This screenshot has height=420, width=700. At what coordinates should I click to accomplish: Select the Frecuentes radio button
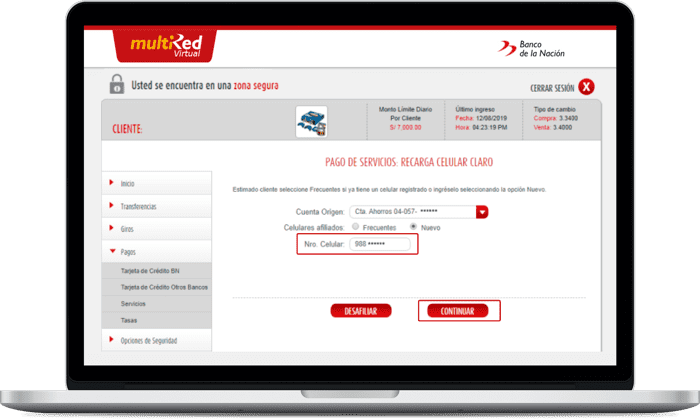pyautogui.click(x=355, y=227)
